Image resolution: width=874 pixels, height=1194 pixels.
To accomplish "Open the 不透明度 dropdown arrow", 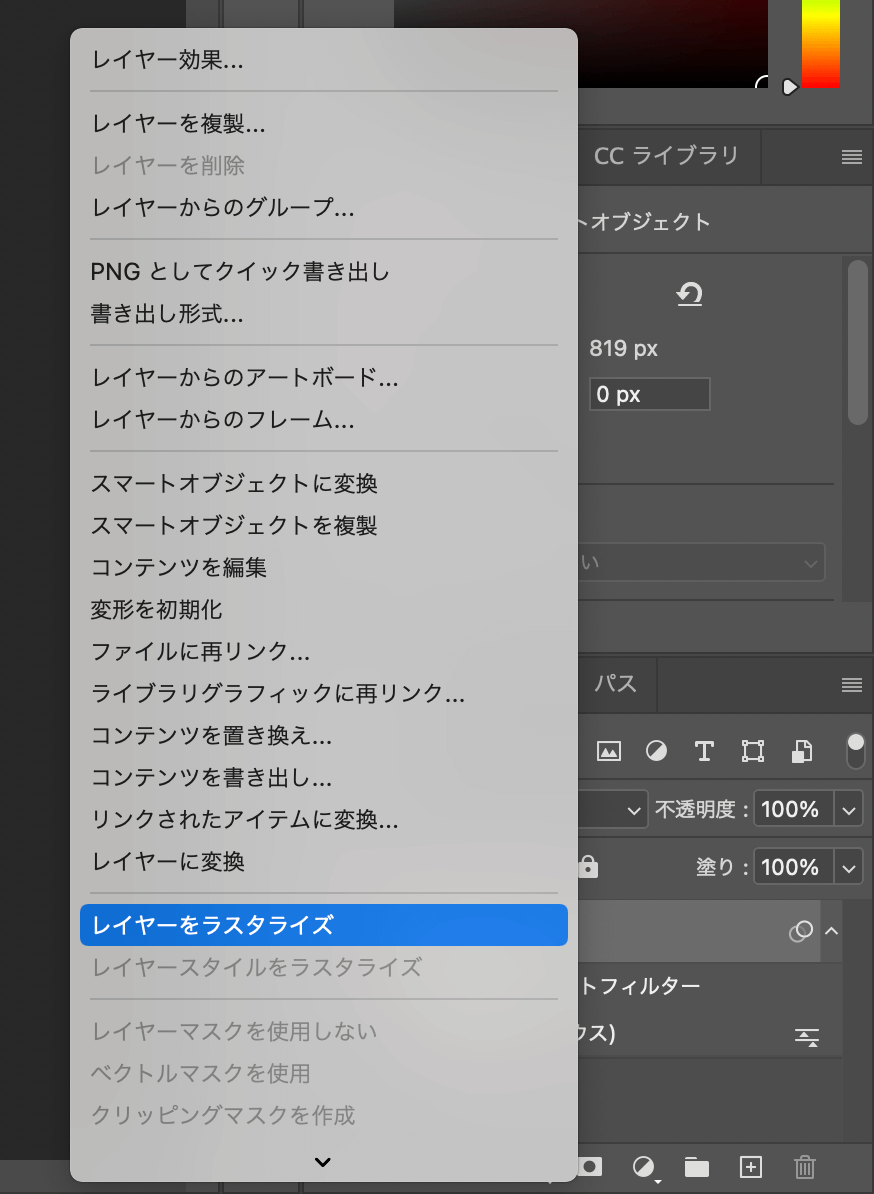I will click(x=849, y=809).
